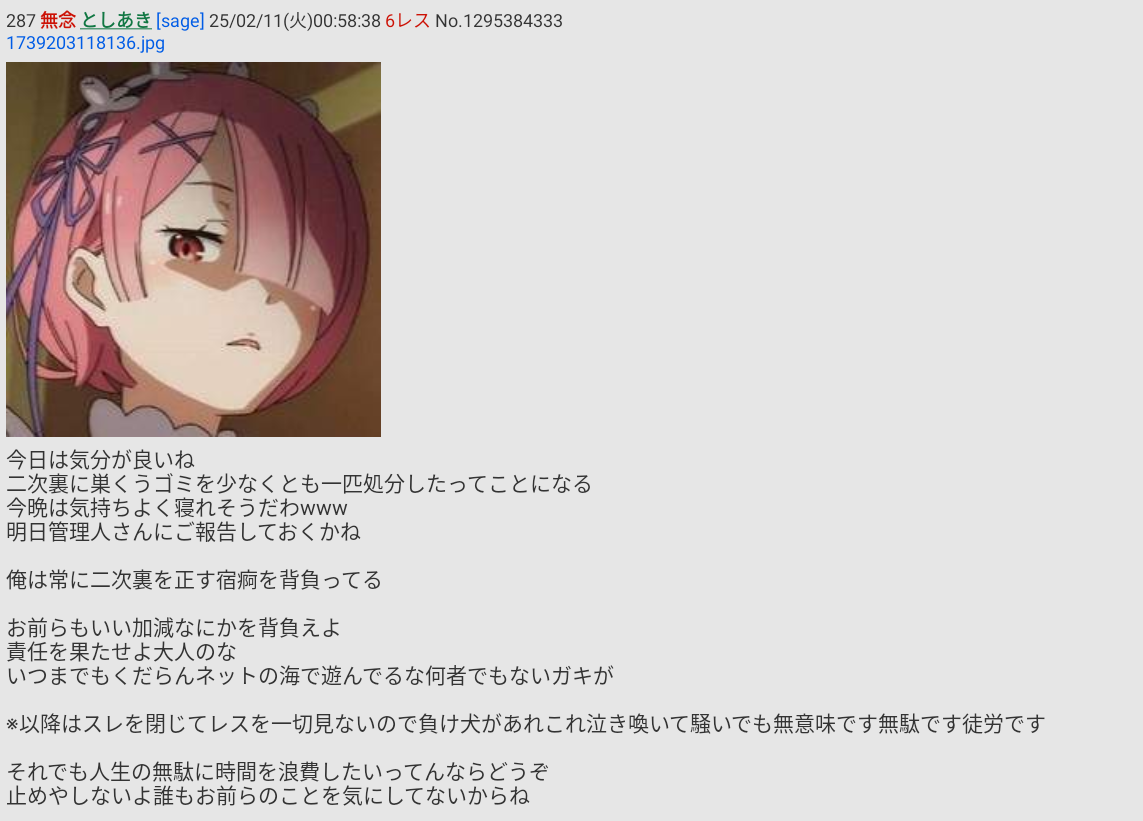Click the line 俺は常に二次裏を正す宿痾を背負ってる
Viewport: 1143px width, 821px height.
coord(194,580)
